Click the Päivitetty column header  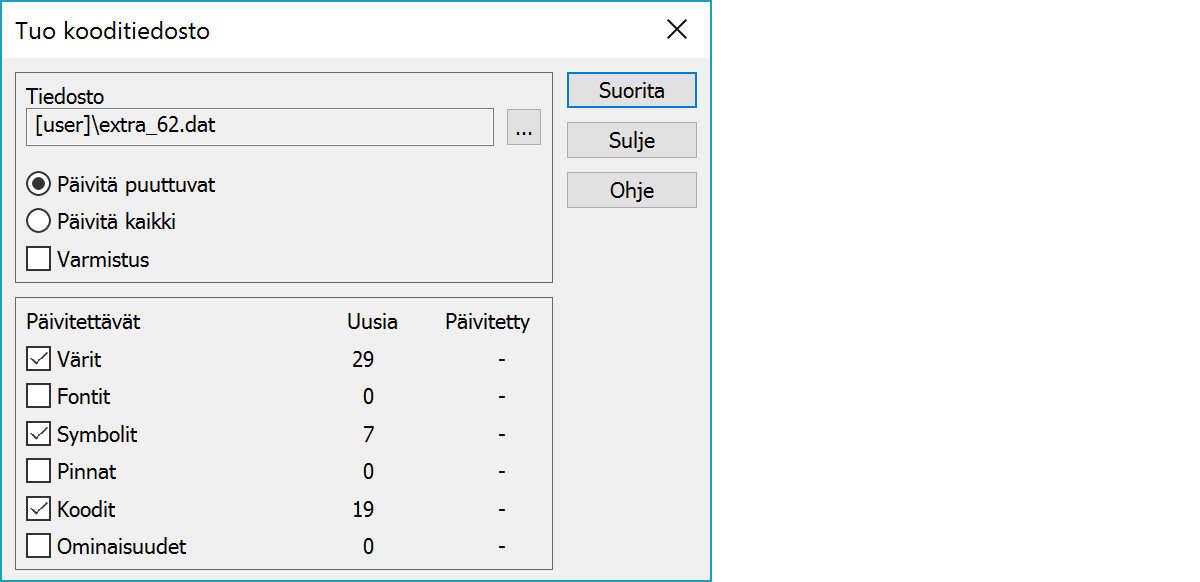pos(487,322)
